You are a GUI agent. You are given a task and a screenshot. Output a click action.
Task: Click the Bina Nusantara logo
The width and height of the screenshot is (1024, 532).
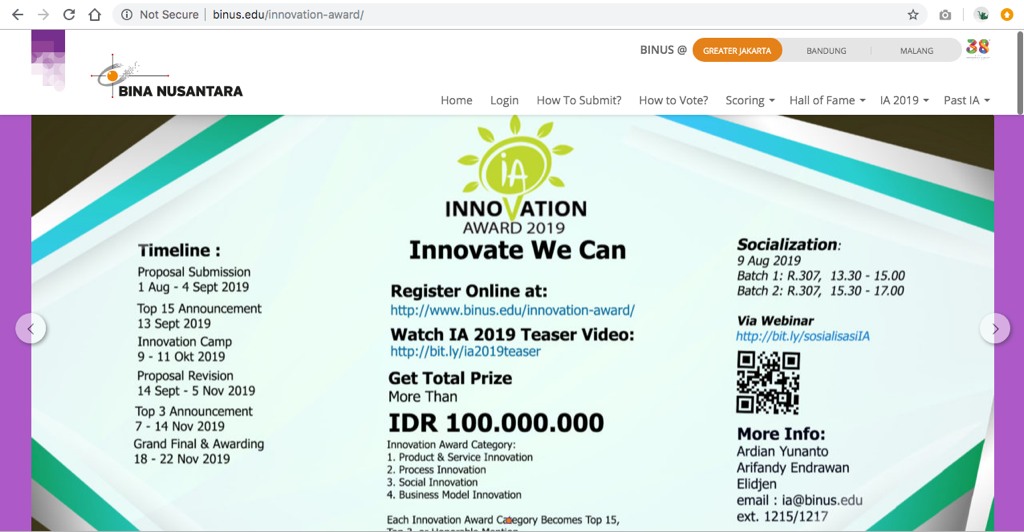click(167, 77)
